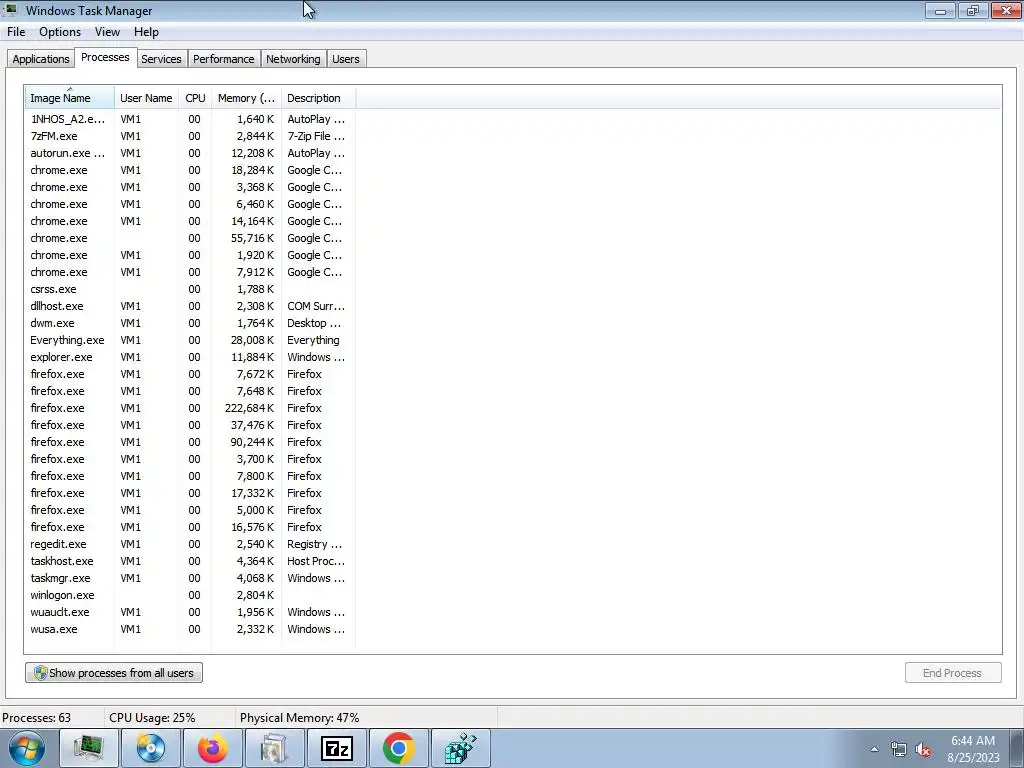Viewport: 1024px width, 768px height.
Task: Select firefox.exe using 90,244 K
Action: (190, 441)
